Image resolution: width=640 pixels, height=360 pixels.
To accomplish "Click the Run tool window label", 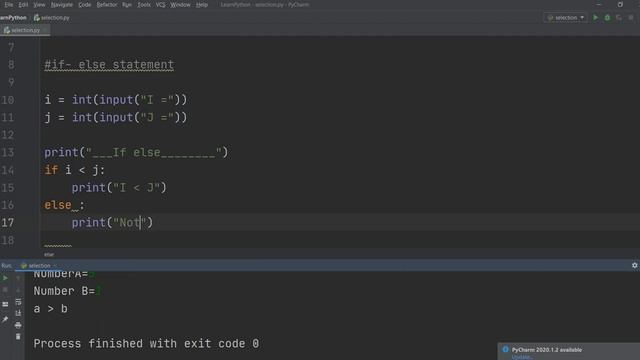I will tap(6, 266).
